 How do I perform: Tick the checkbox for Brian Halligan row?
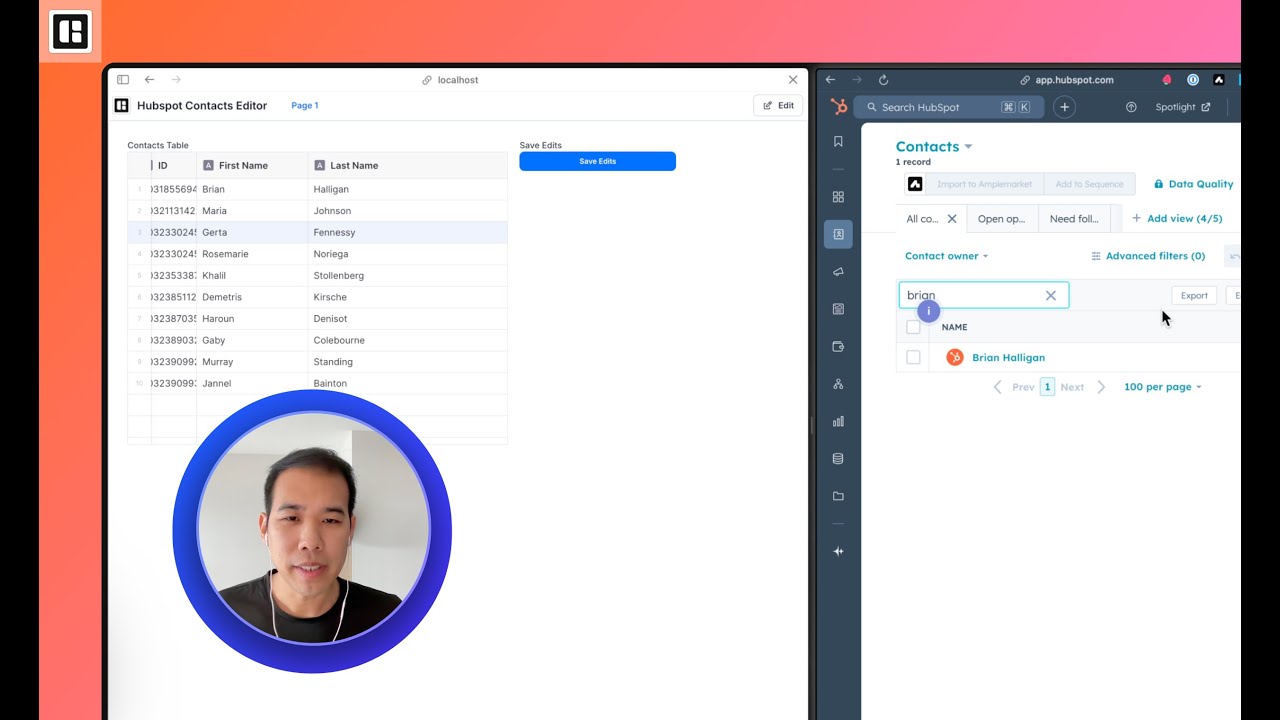tap(913, 357)
